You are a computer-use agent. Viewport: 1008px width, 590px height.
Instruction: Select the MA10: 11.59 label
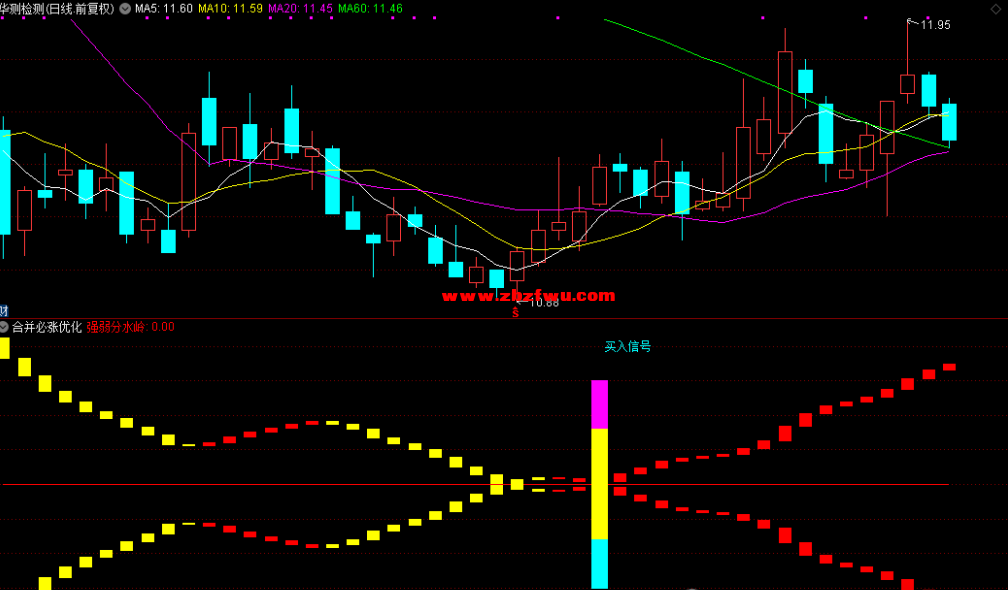230,8
